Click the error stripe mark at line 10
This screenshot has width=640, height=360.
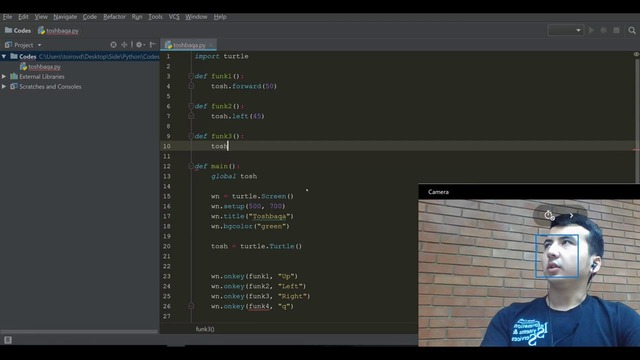tap(636, 149)
